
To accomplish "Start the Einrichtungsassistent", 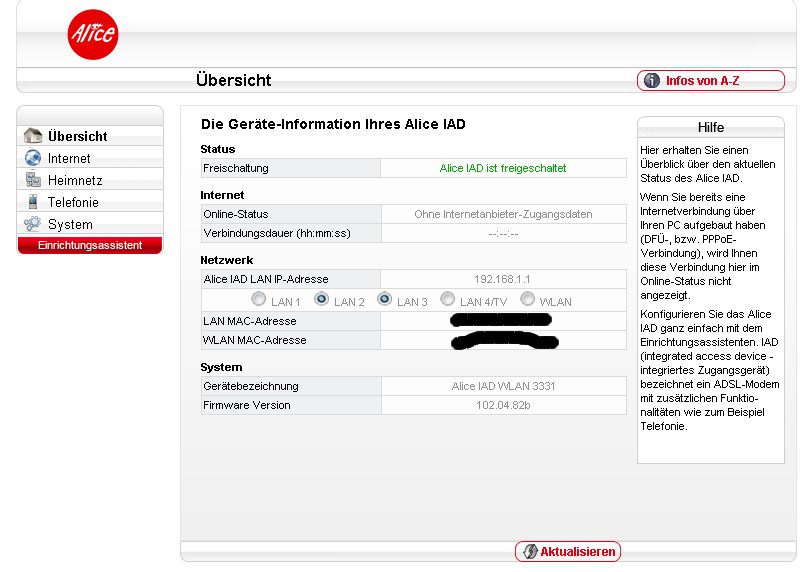I will click(90, 245).
